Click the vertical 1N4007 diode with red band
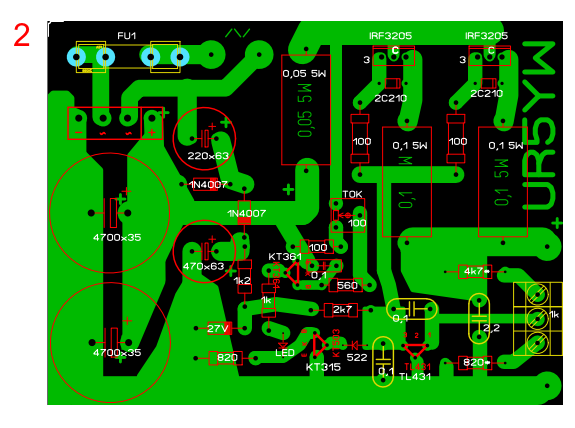This screenshot has height=428, width=575. point(244,213)
